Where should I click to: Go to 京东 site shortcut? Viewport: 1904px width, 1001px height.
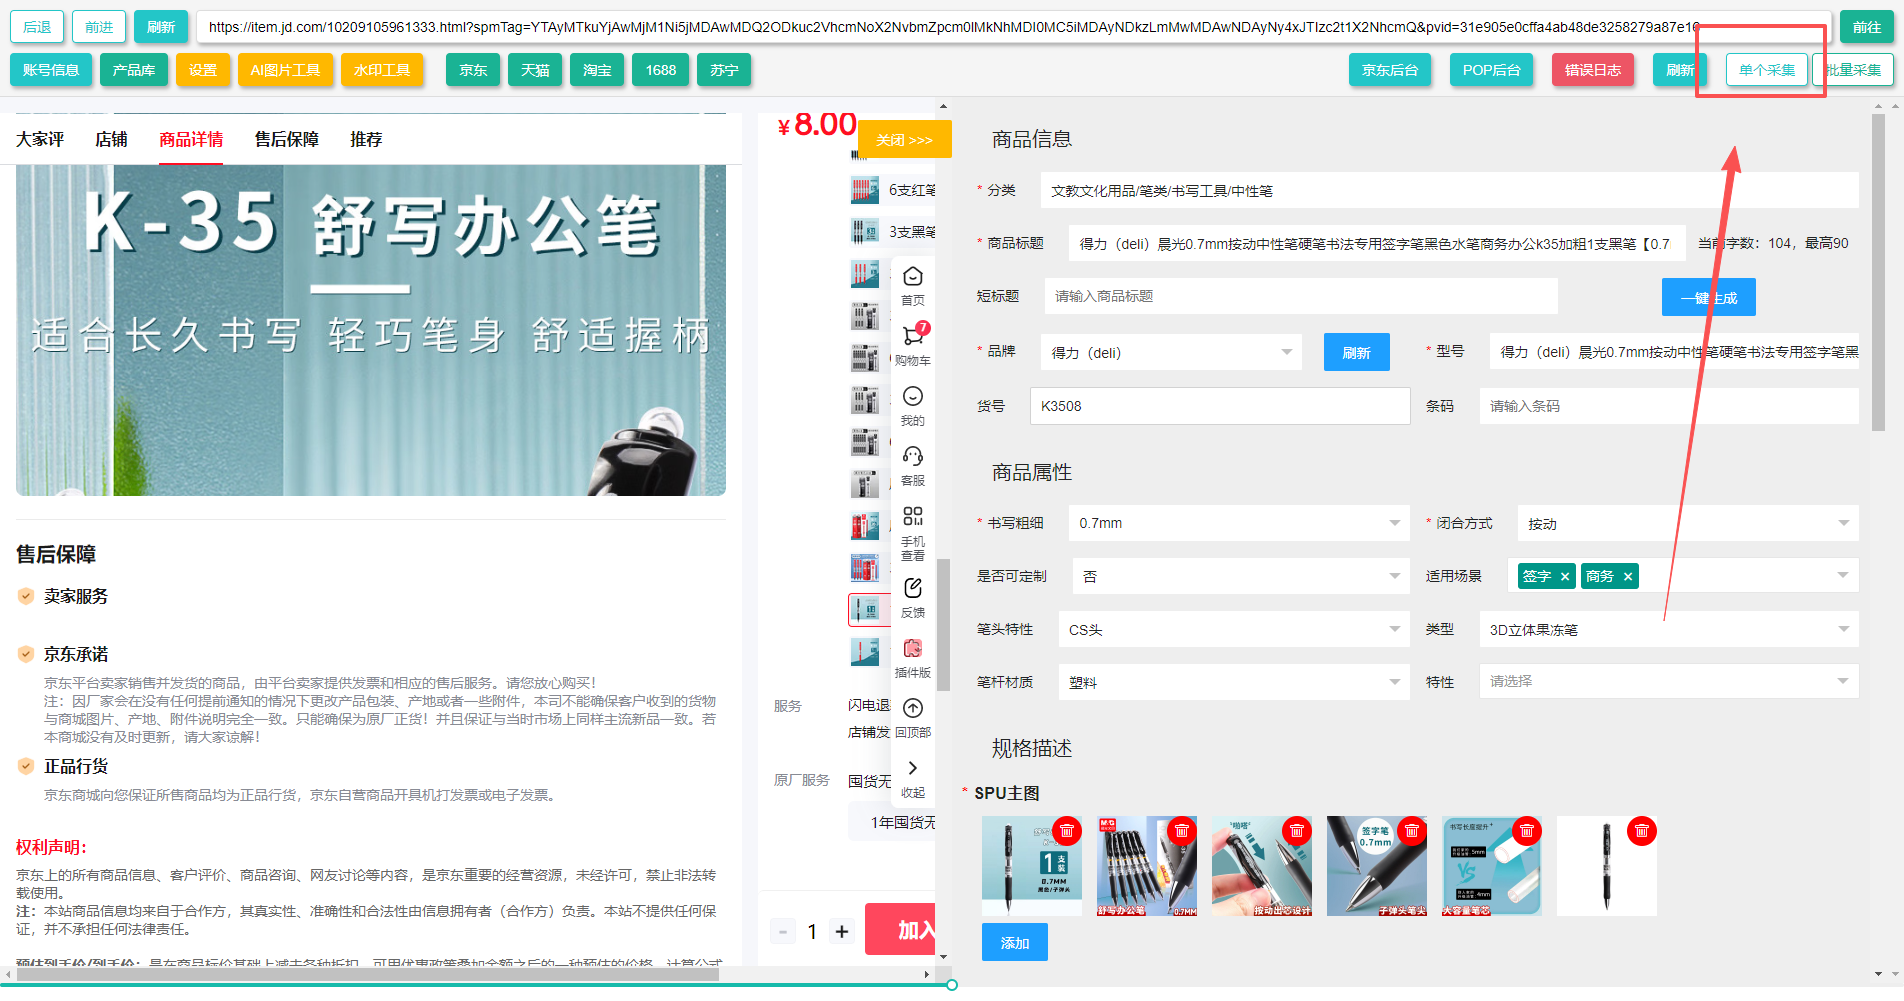(473, 70)
